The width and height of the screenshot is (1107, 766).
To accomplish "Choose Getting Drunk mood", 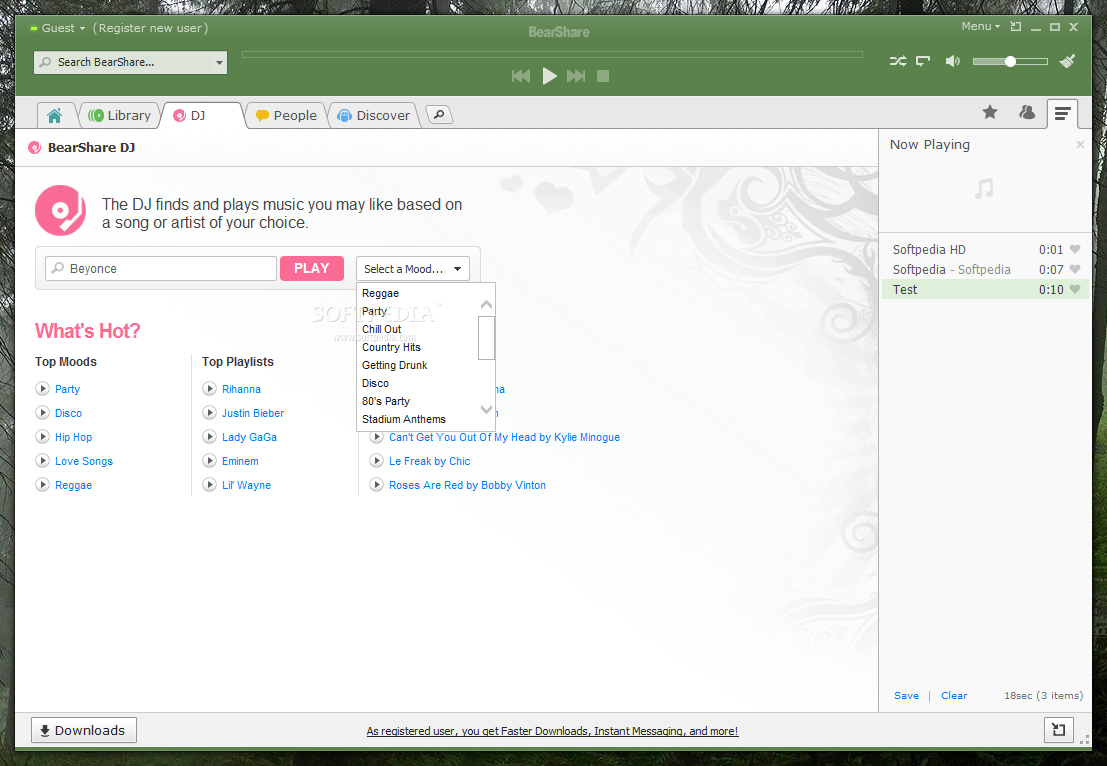I will click(x=395, y=365).
